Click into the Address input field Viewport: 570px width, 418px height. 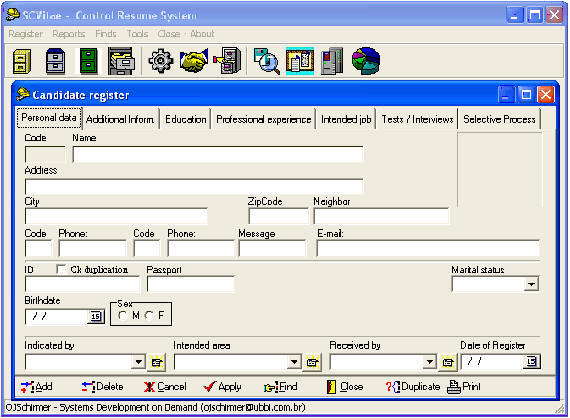coord(194,187)
